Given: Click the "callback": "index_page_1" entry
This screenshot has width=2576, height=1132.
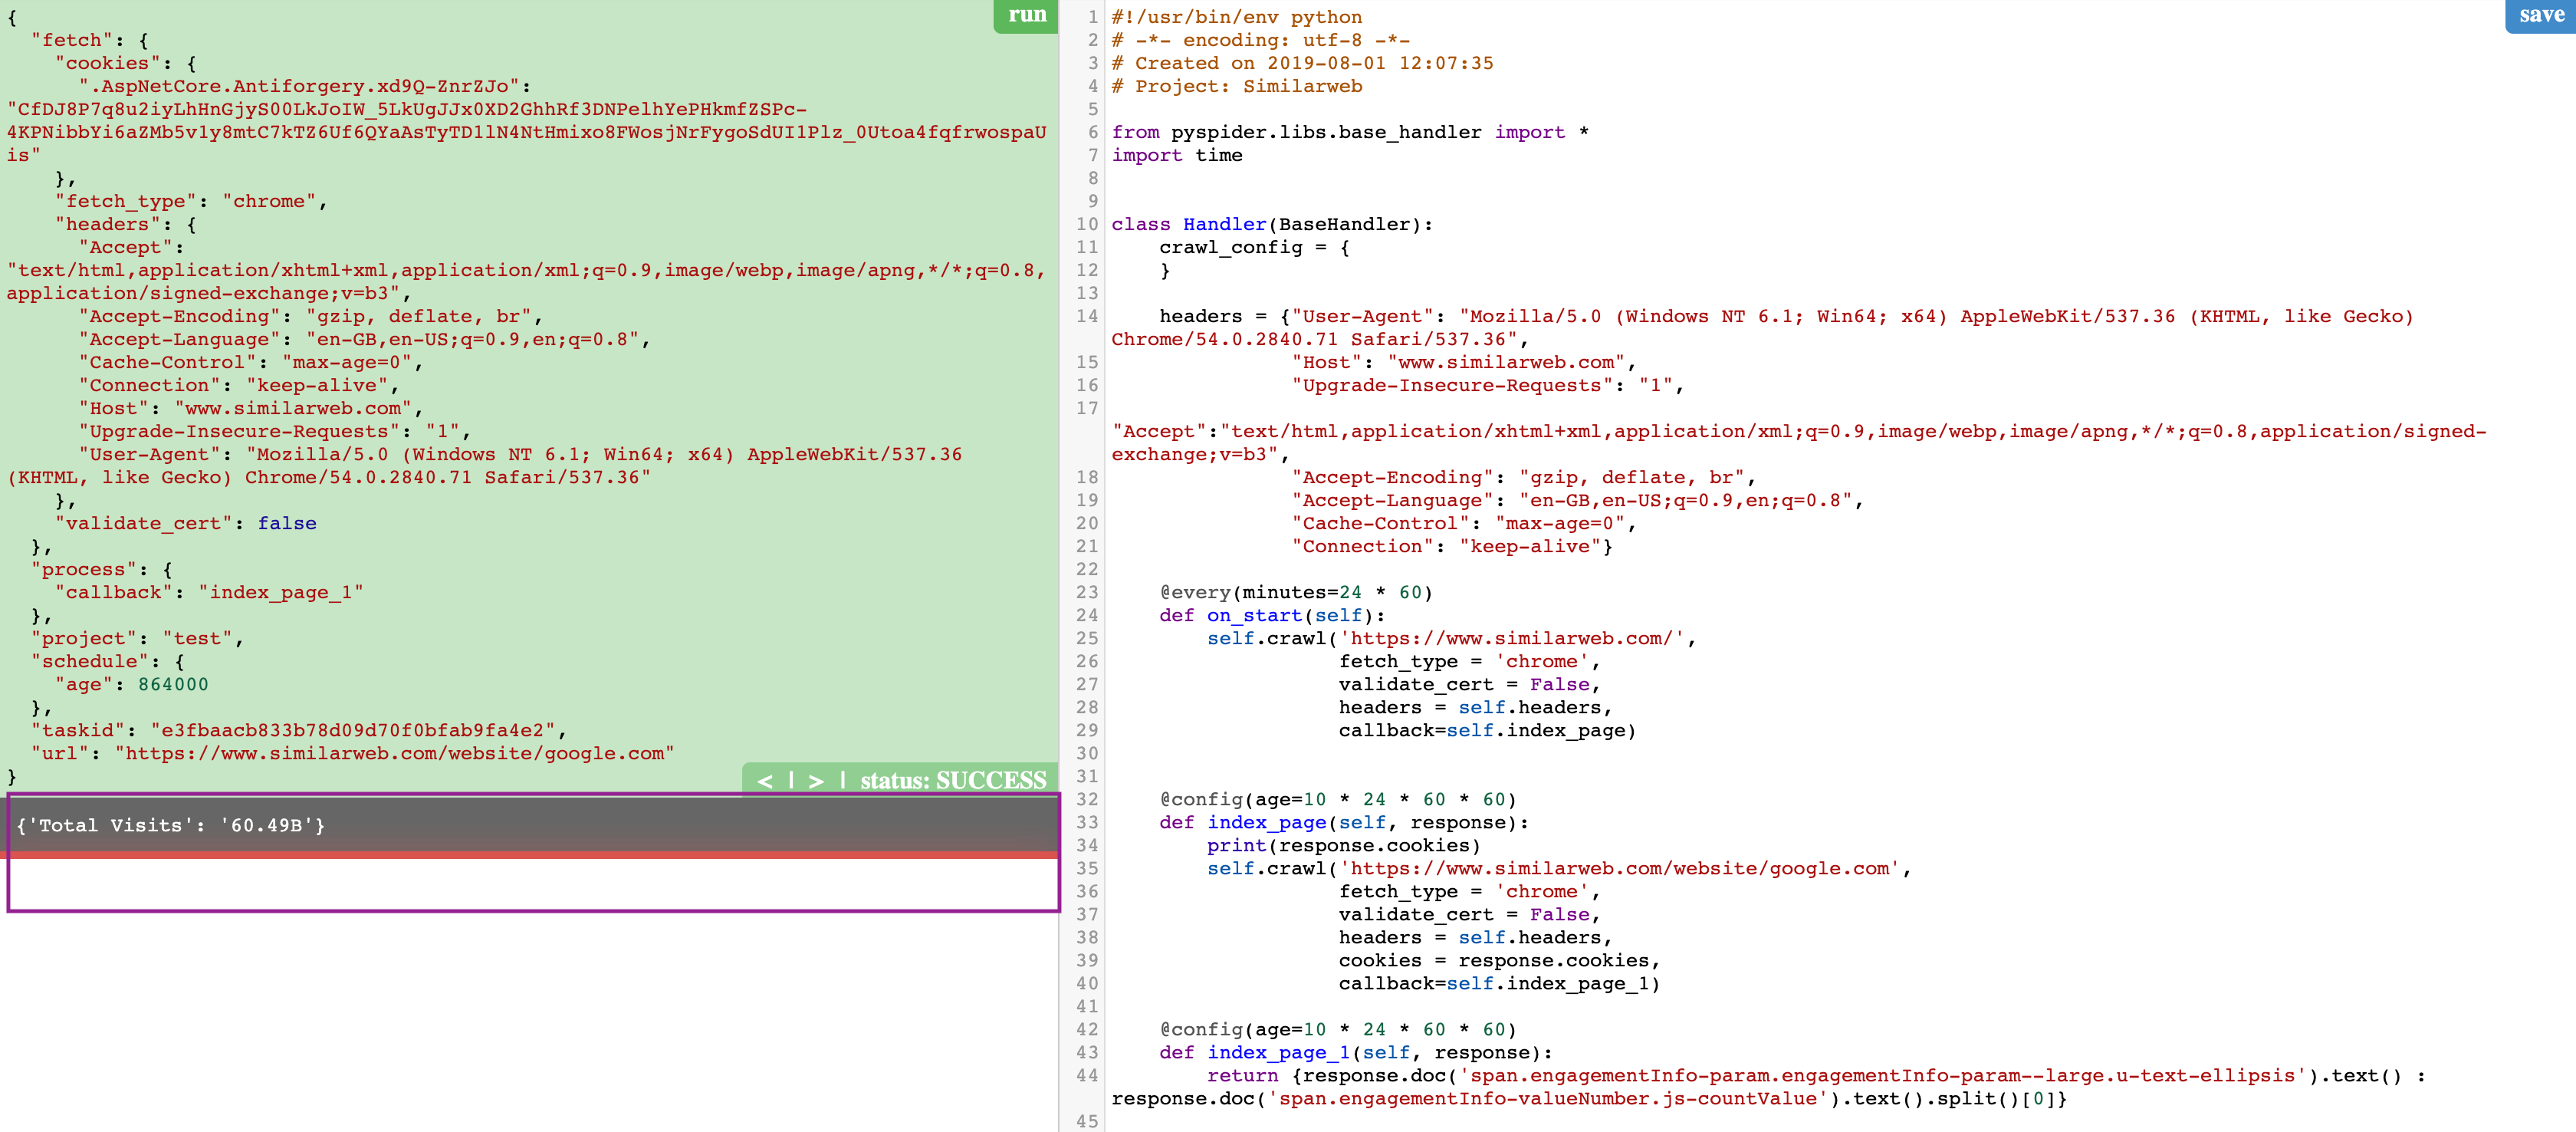Looking at the screenshot, I should tap(209, 592).
